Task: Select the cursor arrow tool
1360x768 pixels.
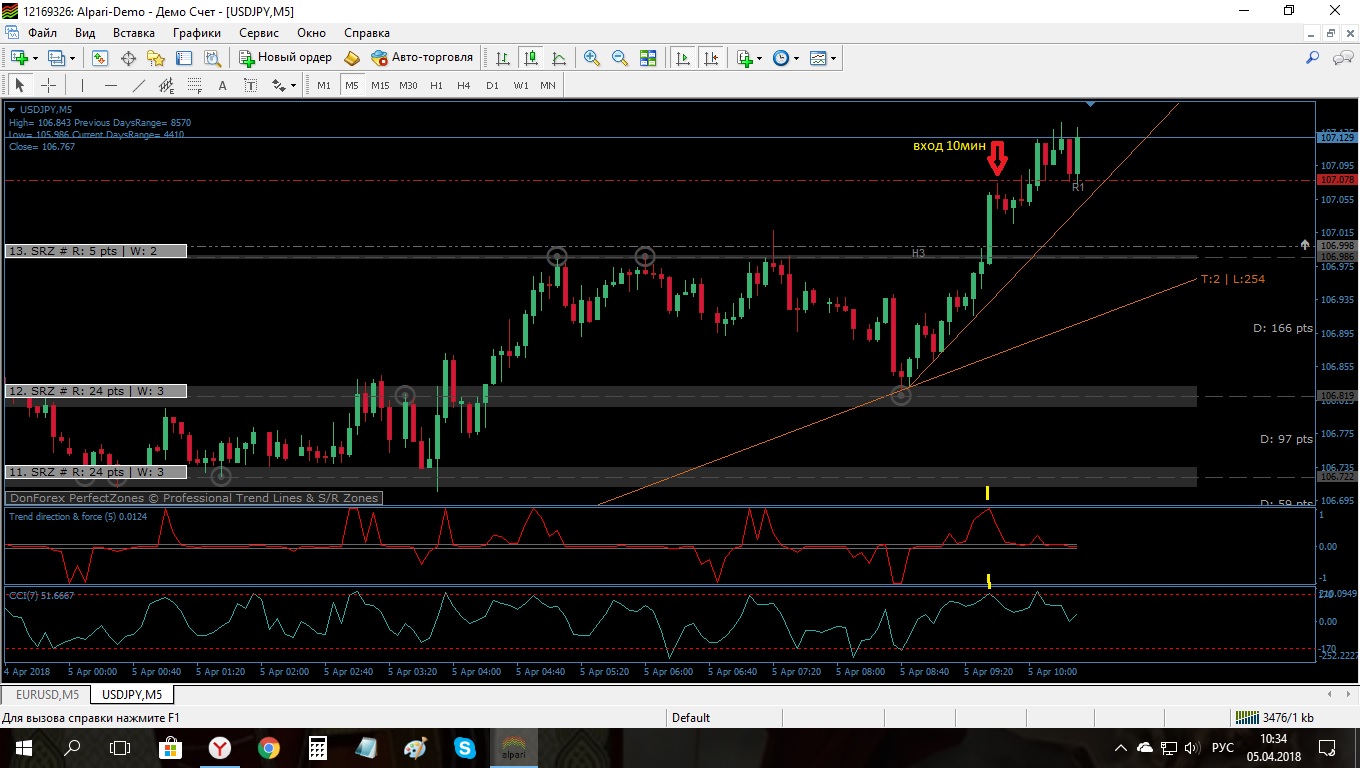Action: pyautogui.click(x=20, y=85)
